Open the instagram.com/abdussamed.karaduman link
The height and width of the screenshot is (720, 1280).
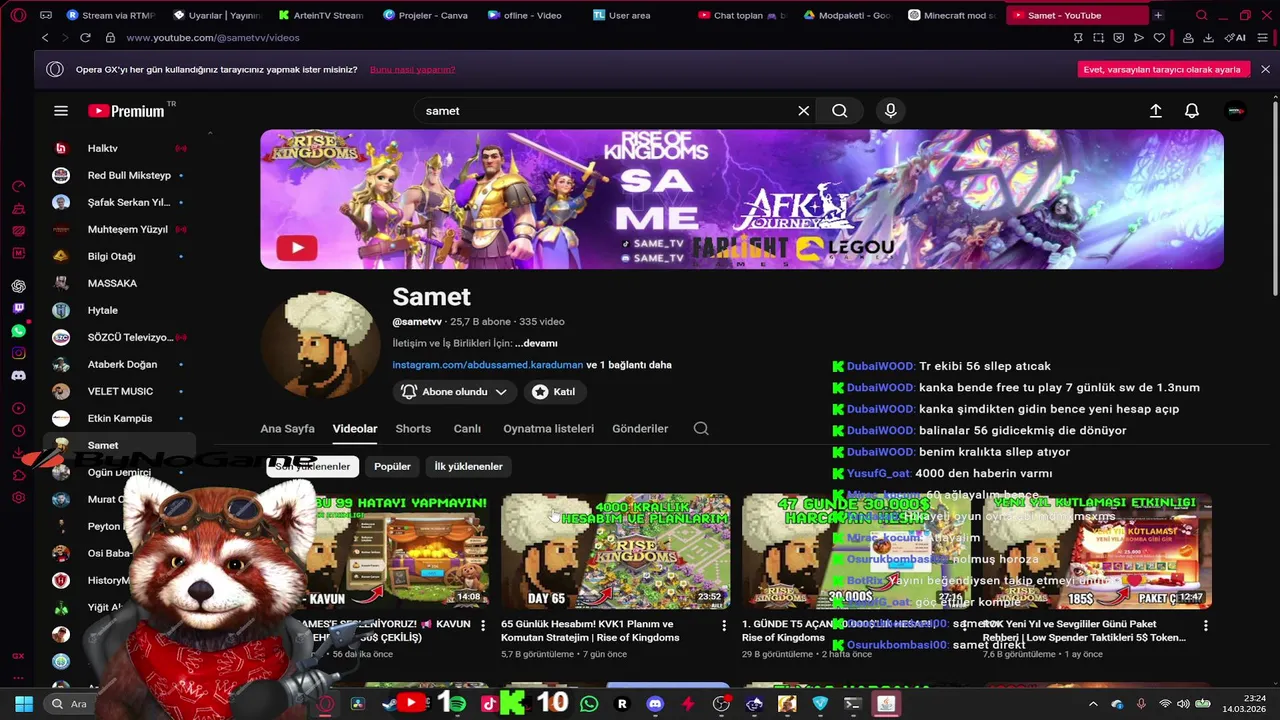487,365
